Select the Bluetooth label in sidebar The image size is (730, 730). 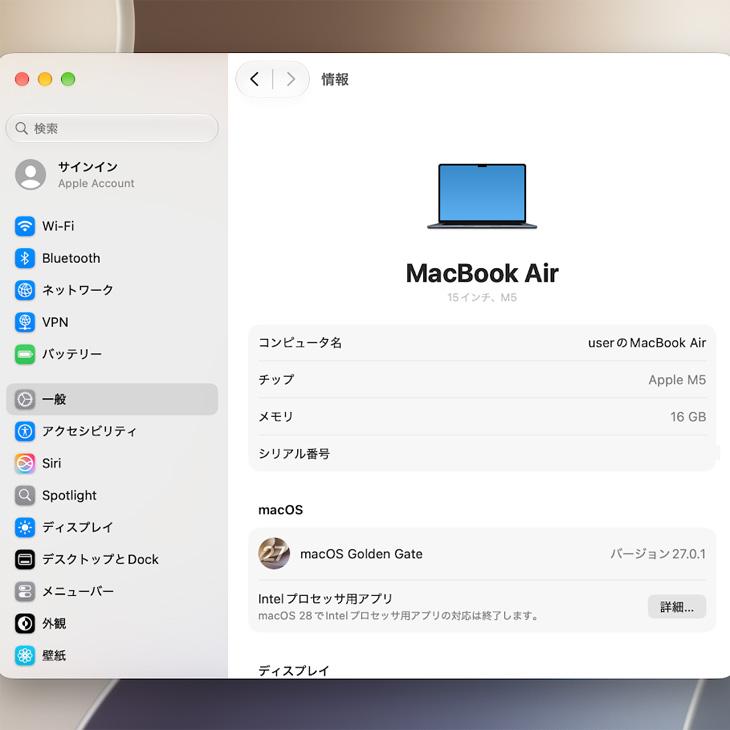click(x=71, y=258)
